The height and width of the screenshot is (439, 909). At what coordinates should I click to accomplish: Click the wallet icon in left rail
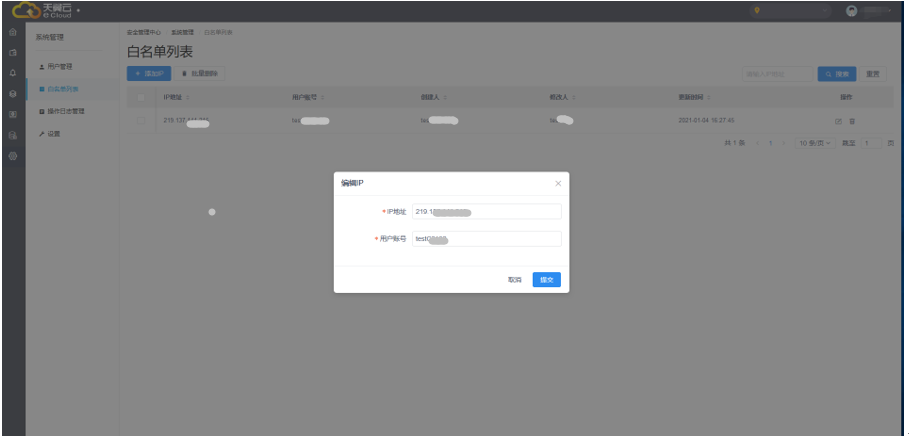(x=13, y=52)
